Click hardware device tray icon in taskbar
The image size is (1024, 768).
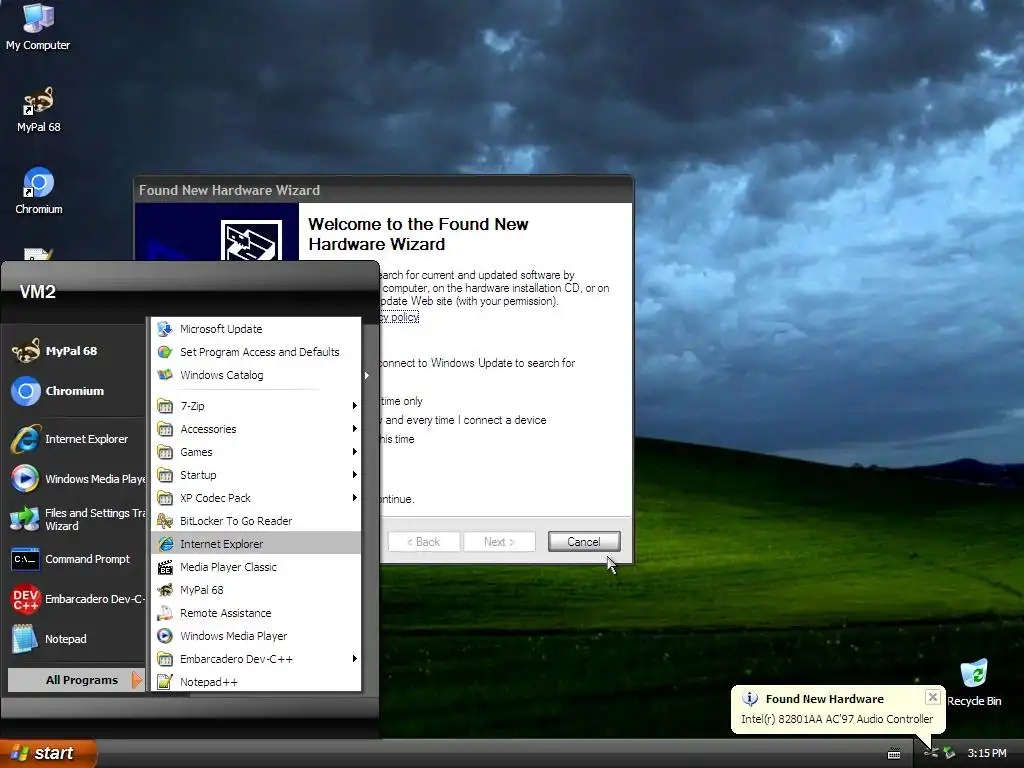931,753
